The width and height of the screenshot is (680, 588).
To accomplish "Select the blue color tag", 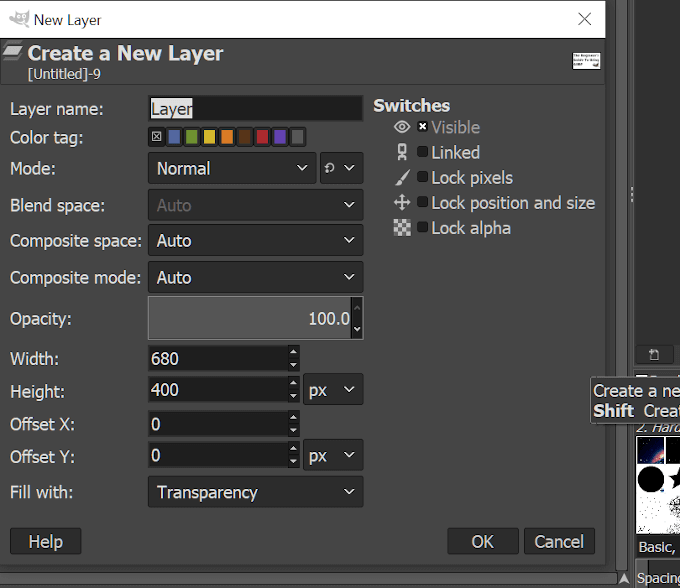I will point(175,137).
